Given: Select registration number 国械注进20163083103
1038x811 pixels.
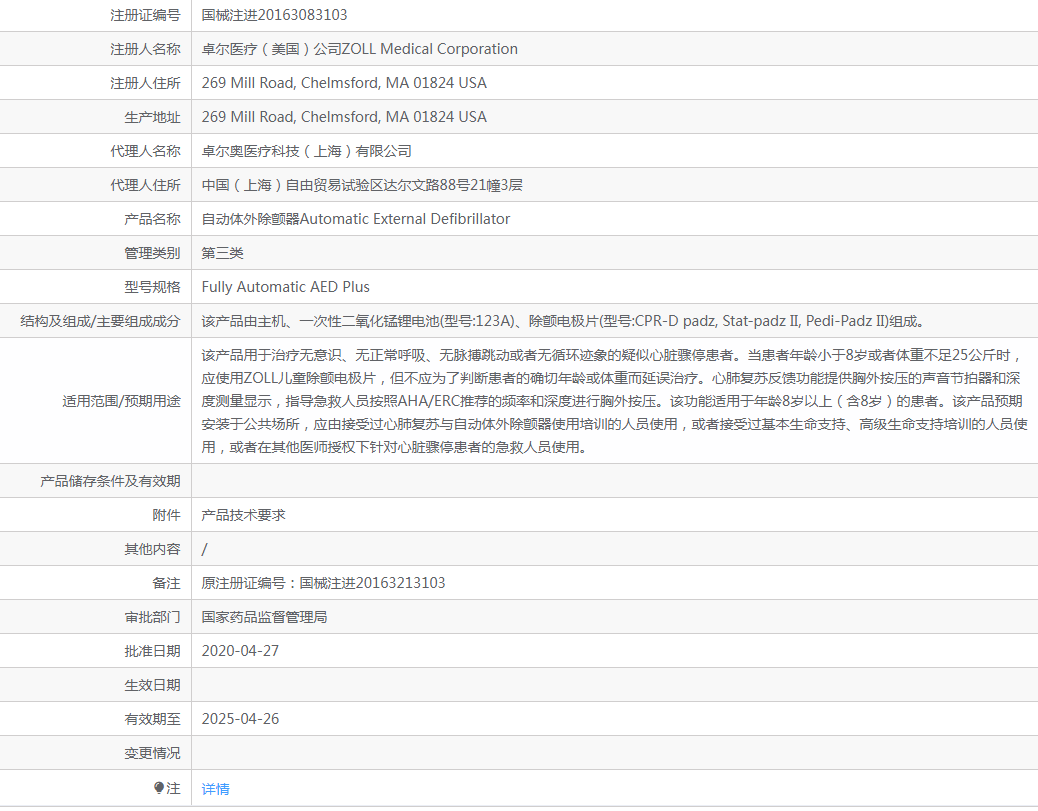Looking at the screenshot, I should [274, 15].
